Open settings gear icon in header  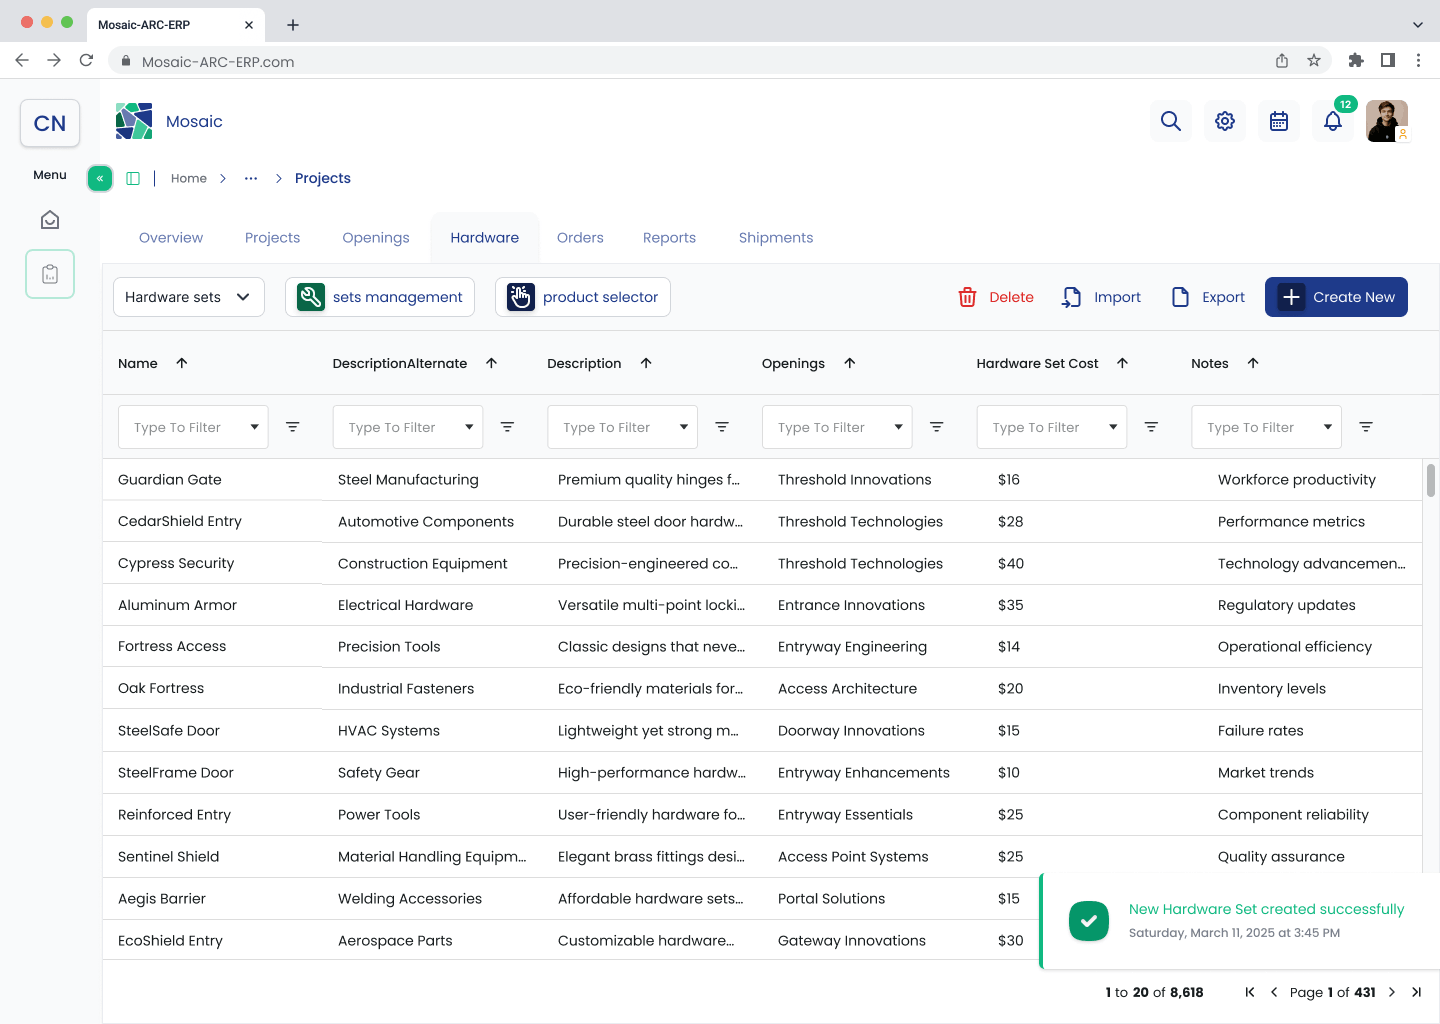(1225, 121)
